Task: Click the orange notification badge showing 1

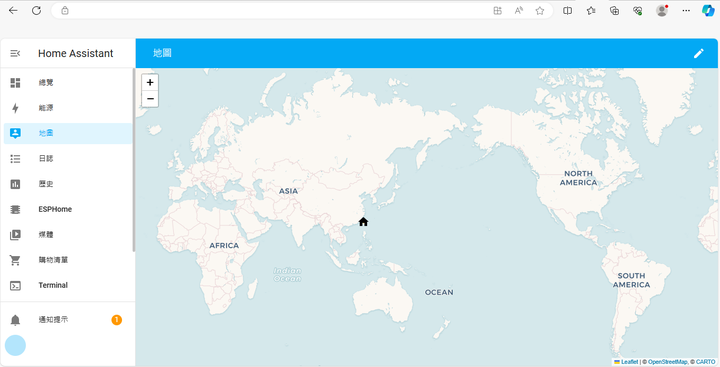Action: click(x=117, y=320)
